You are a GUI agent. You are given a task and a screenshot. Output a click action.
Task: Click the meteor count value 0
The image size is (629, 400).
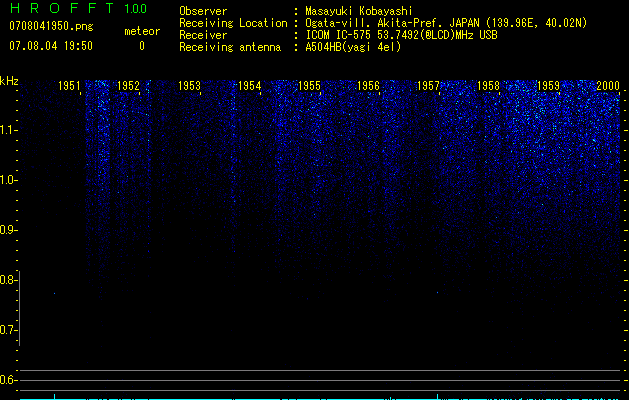point(142,46)
